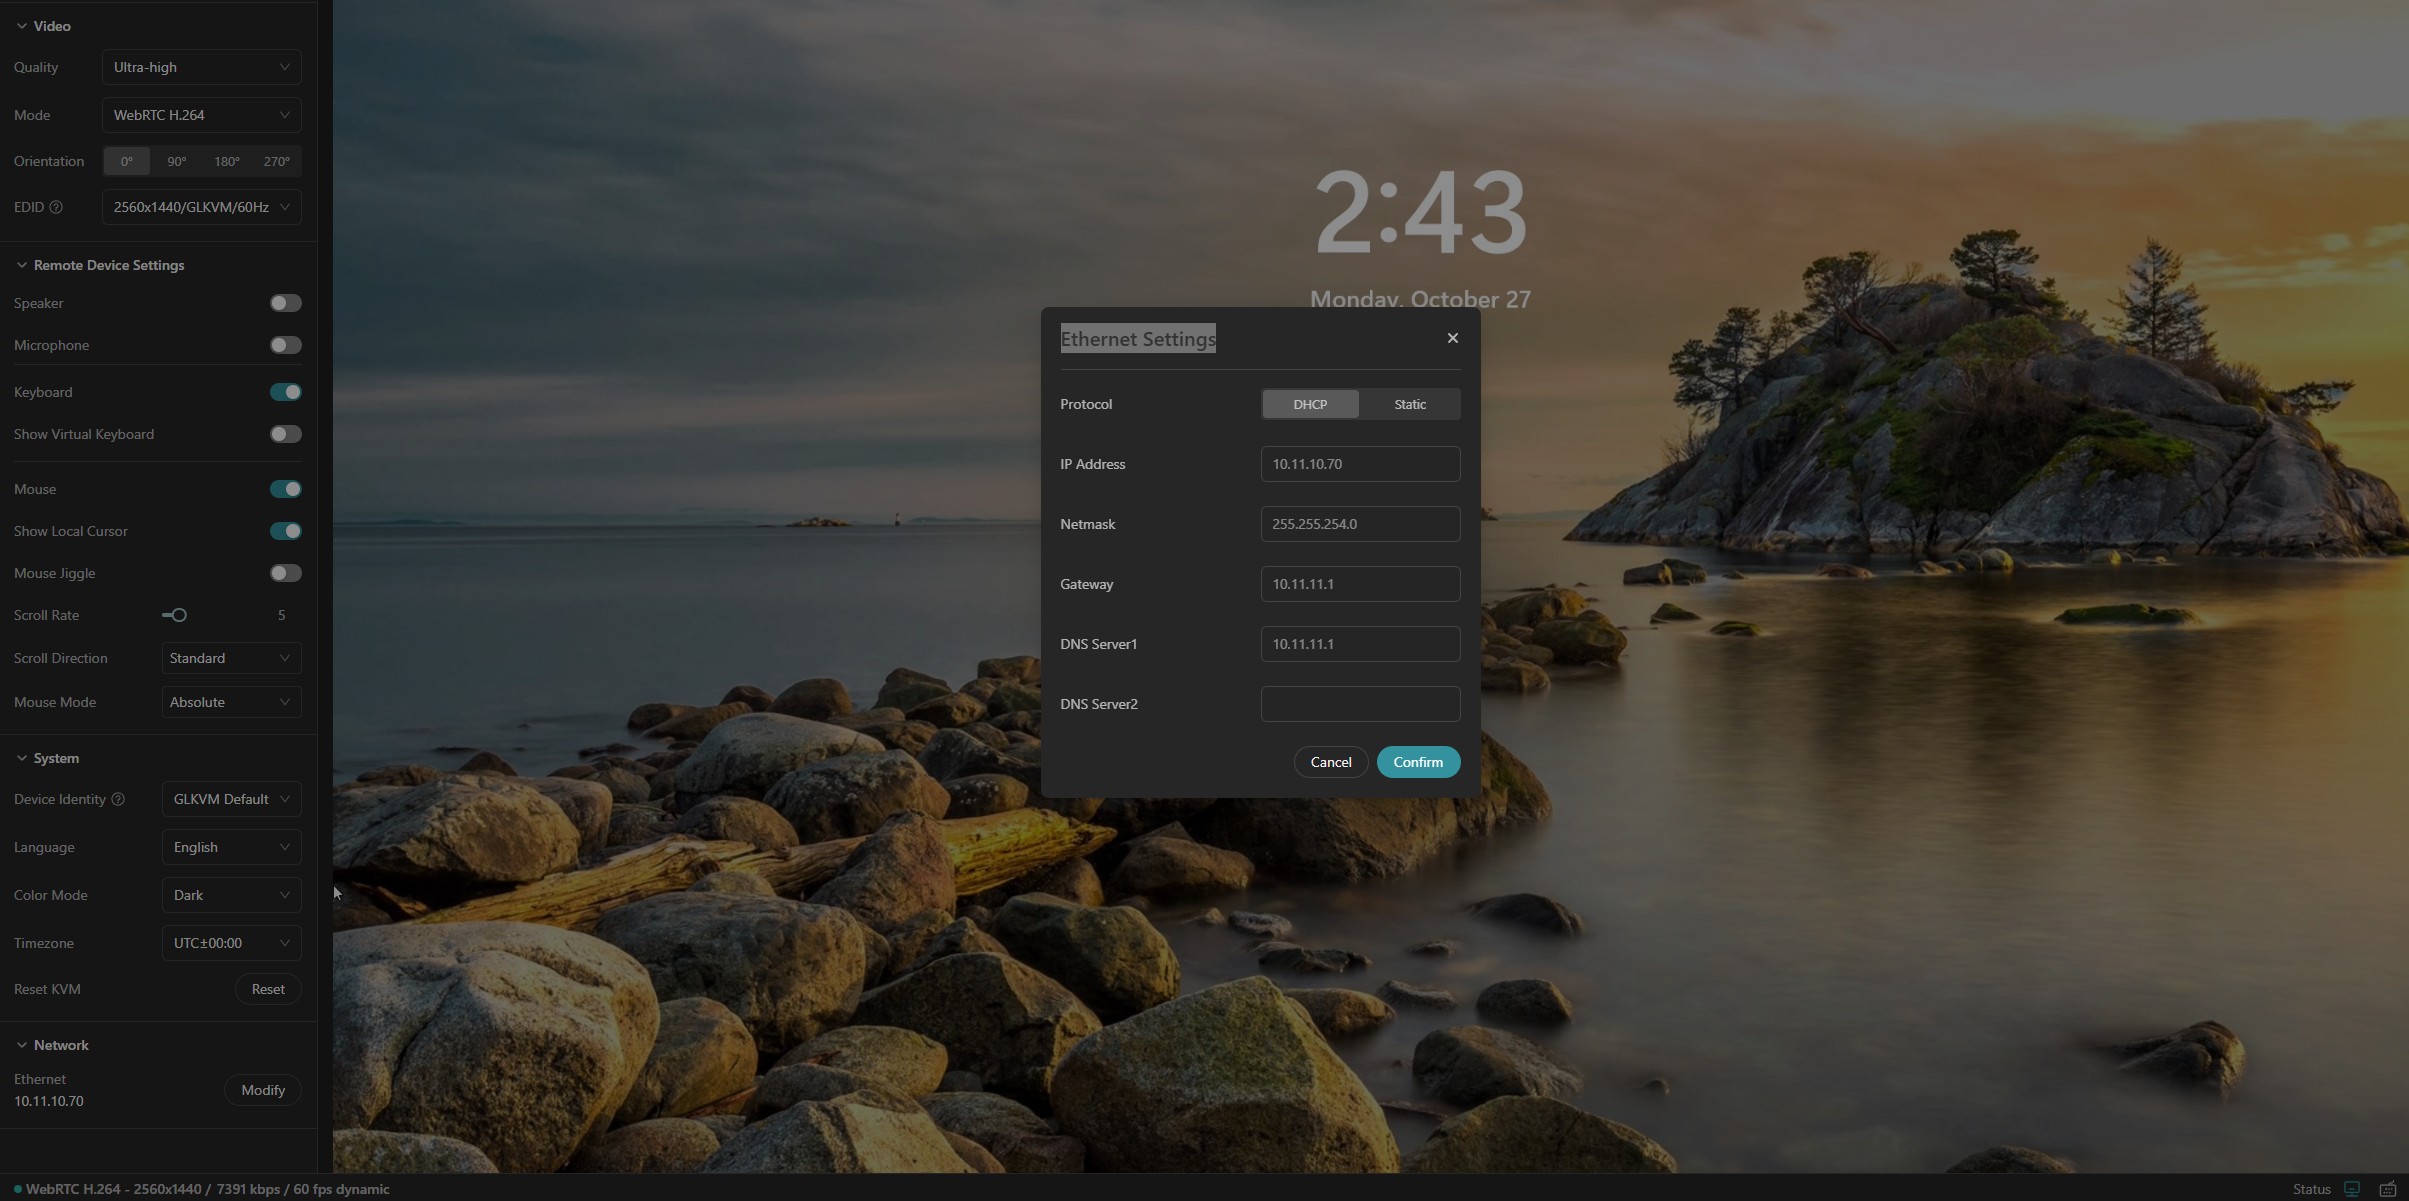2409x1201 pixels.
Task: Enable the Speaker toggle
Action: pos(285,303)
